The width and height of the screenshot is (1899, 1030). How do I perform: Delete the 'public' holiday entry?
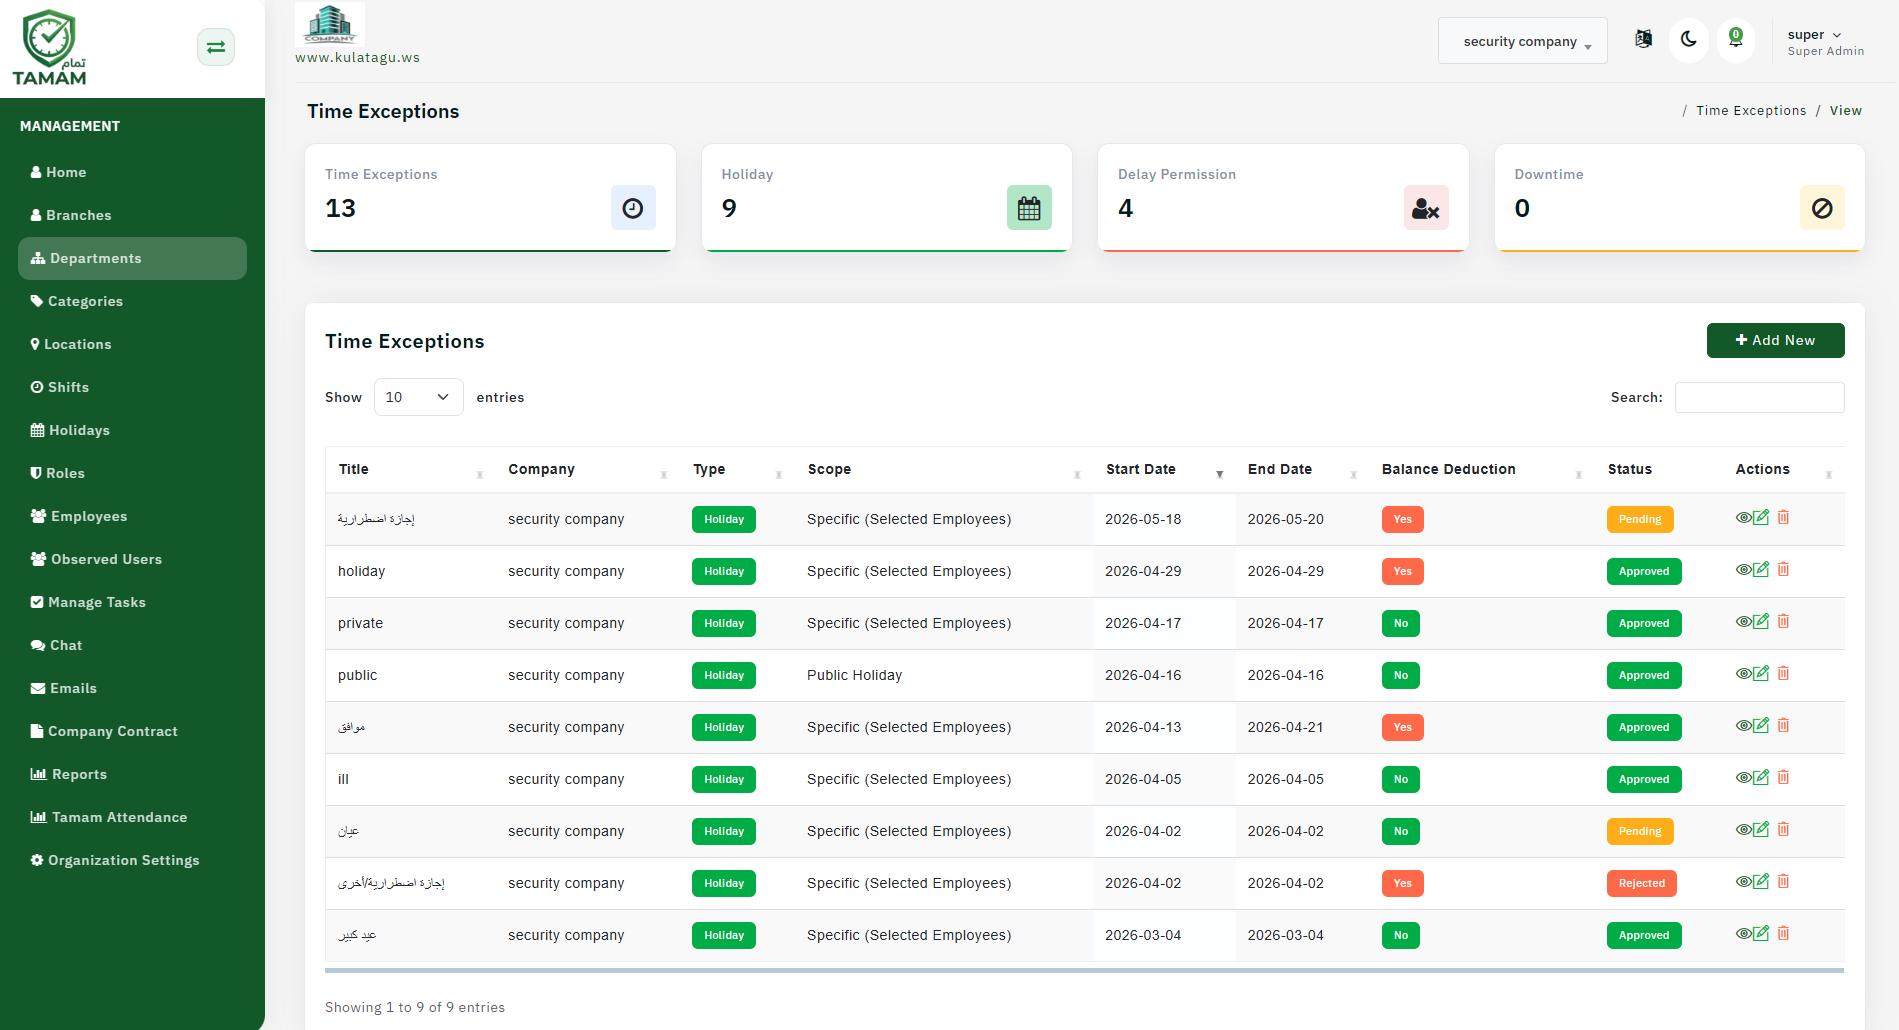pyautogui.click(x=1783, y=673)
